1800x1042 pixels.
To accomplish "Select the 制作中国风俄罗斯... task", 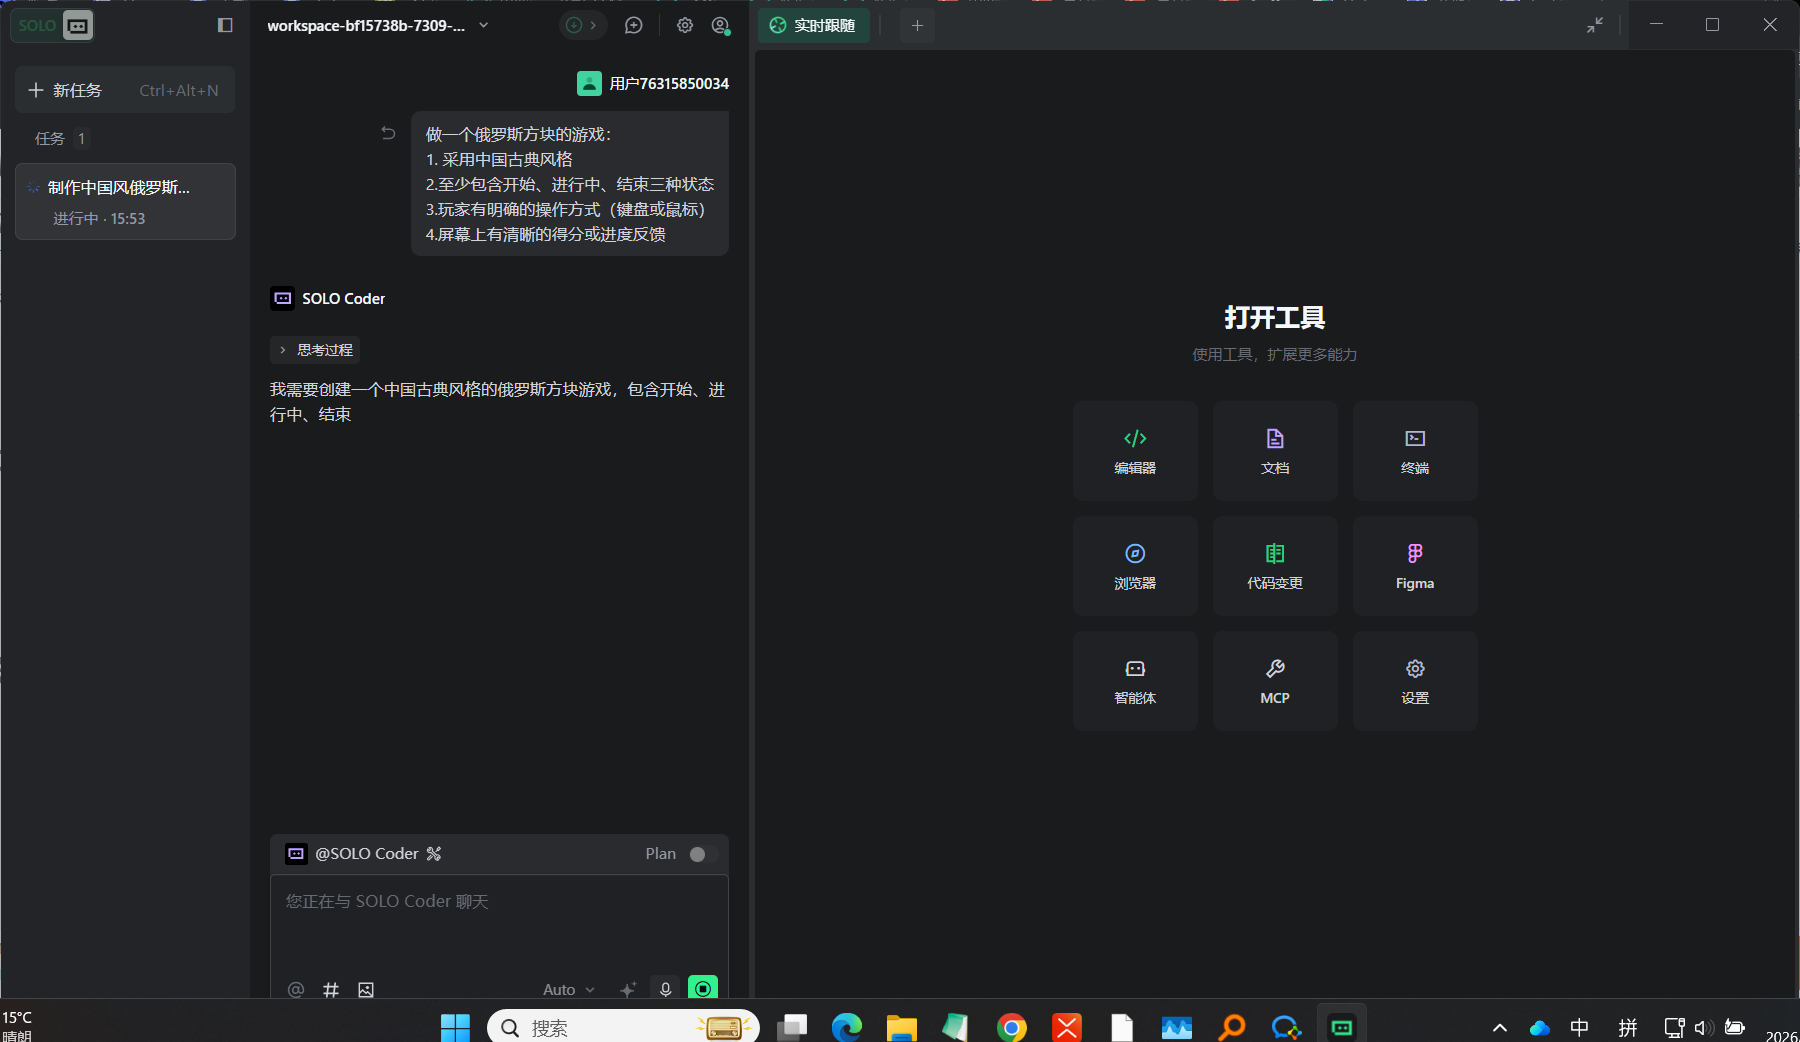I will pyautogui.click(x=125, y=201).
